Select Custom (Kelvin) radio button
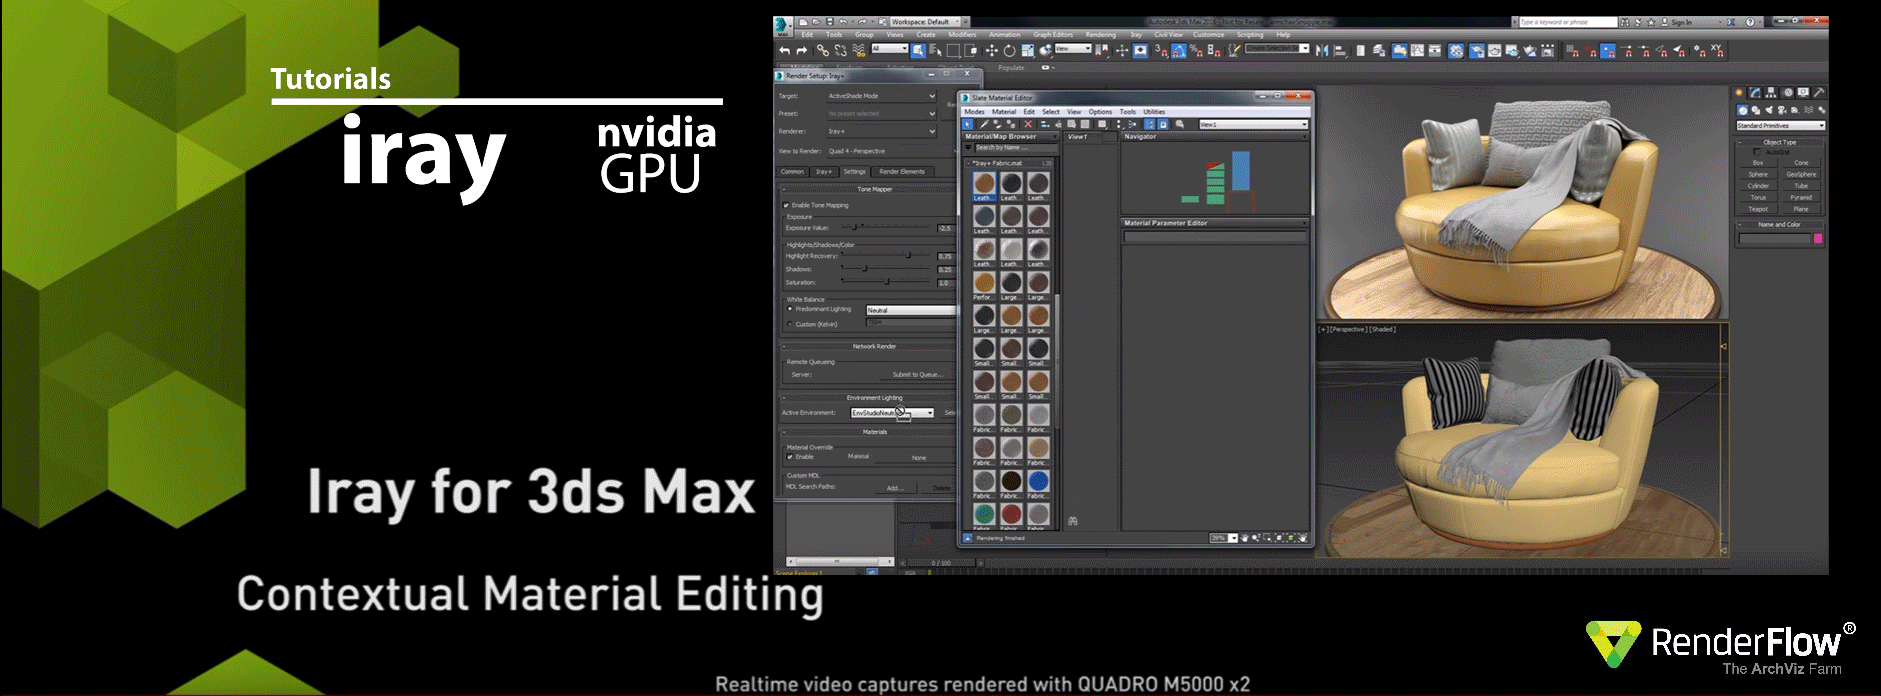1881x696 pixels. (790, 324)
